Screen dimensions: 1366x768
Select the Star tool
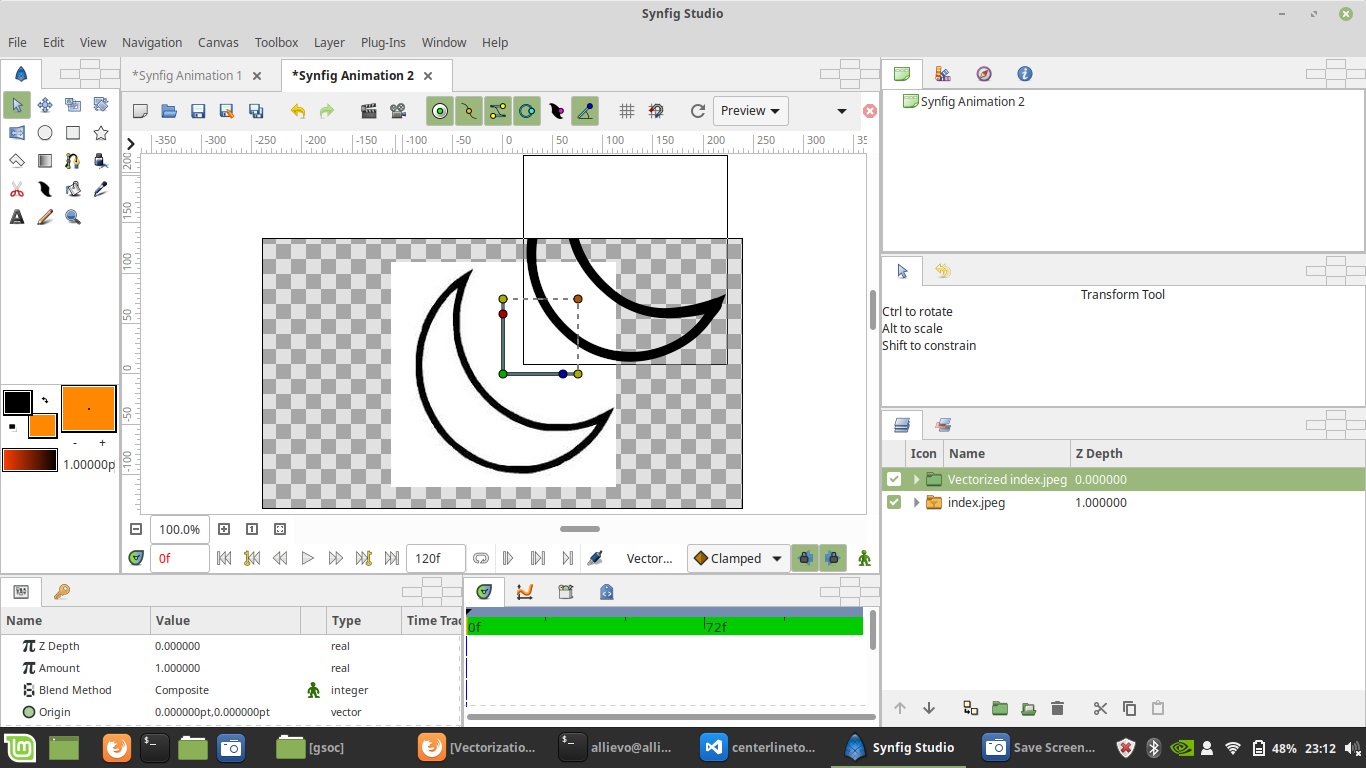click(x=100, y=132)
